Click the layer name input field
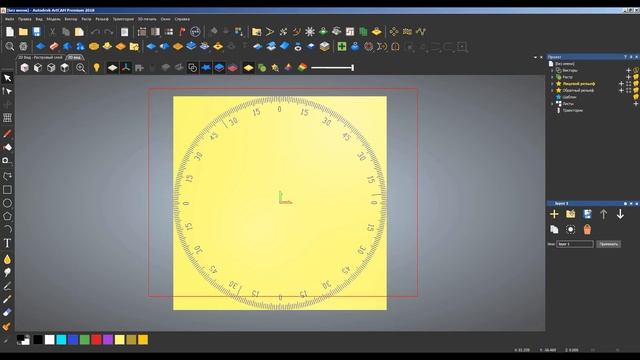The width and height of the screenshot is (640, 360). point(575,244)
